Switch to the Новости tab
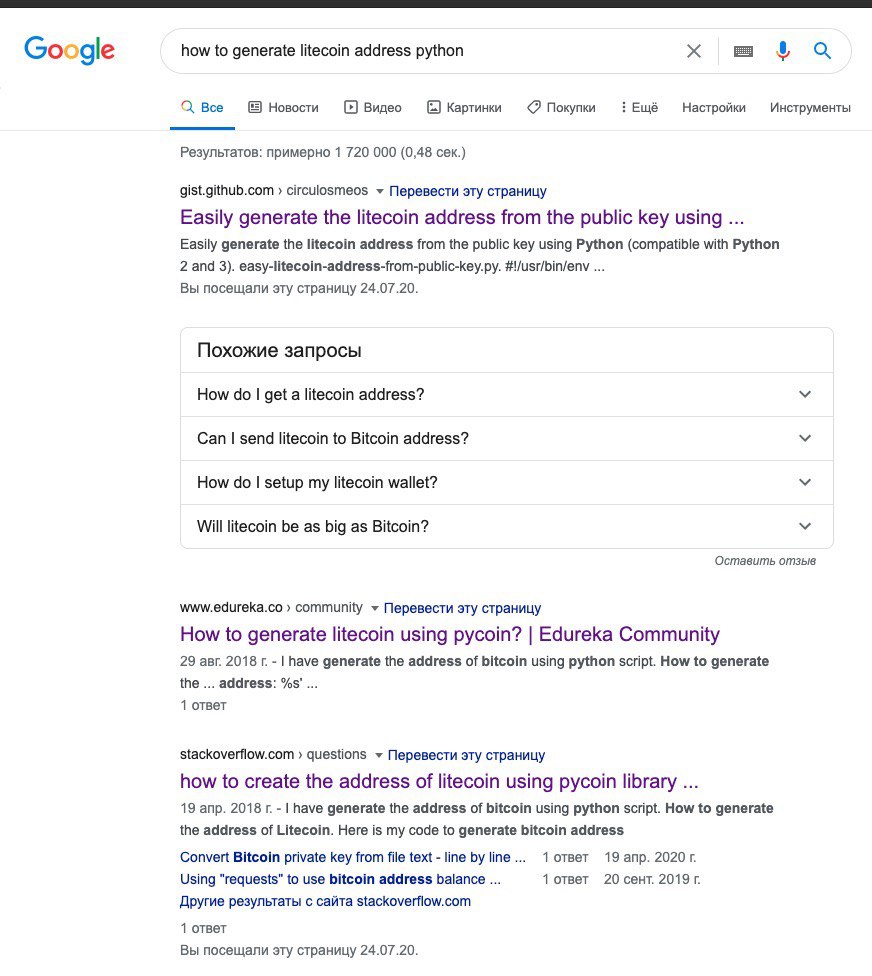 [283, 107]
